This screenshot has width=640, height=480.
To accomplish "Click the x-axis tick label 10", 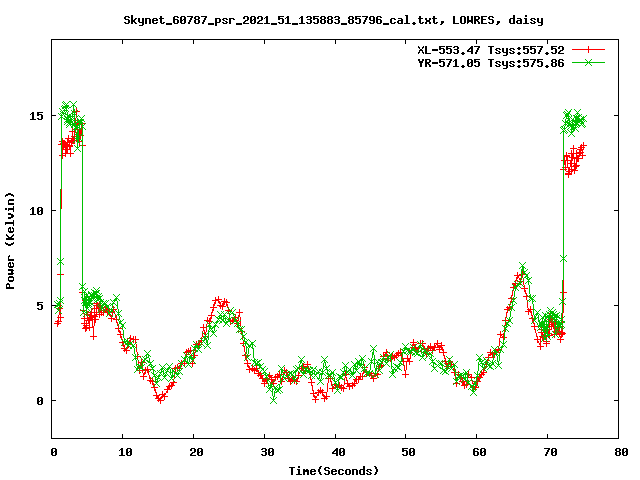I will point(125,452).
